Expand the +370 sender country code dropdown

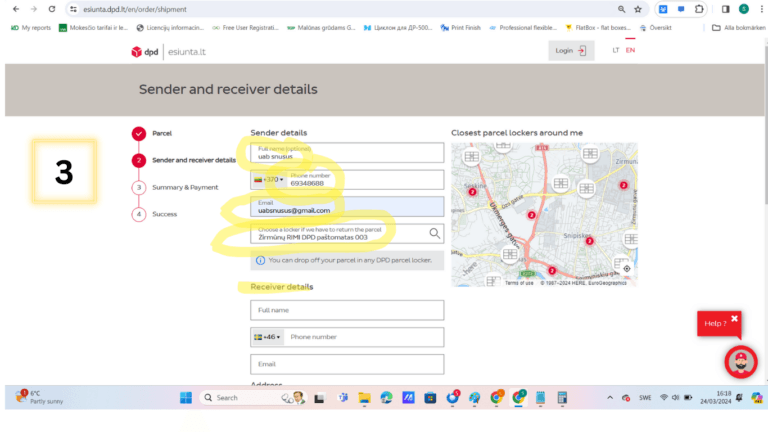point(268,180)
